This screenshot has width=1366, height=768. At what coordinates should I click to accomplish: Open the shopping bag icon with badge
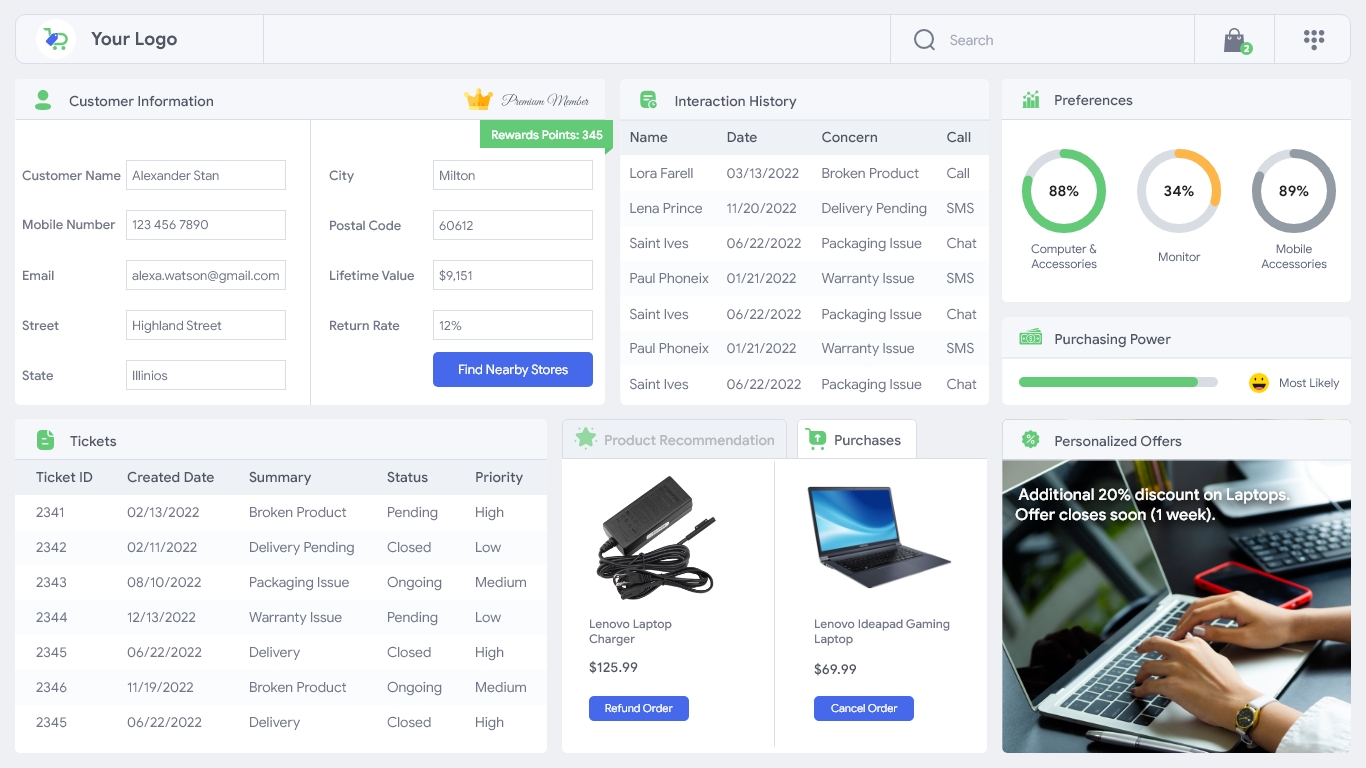click(x=1236, y=40)
